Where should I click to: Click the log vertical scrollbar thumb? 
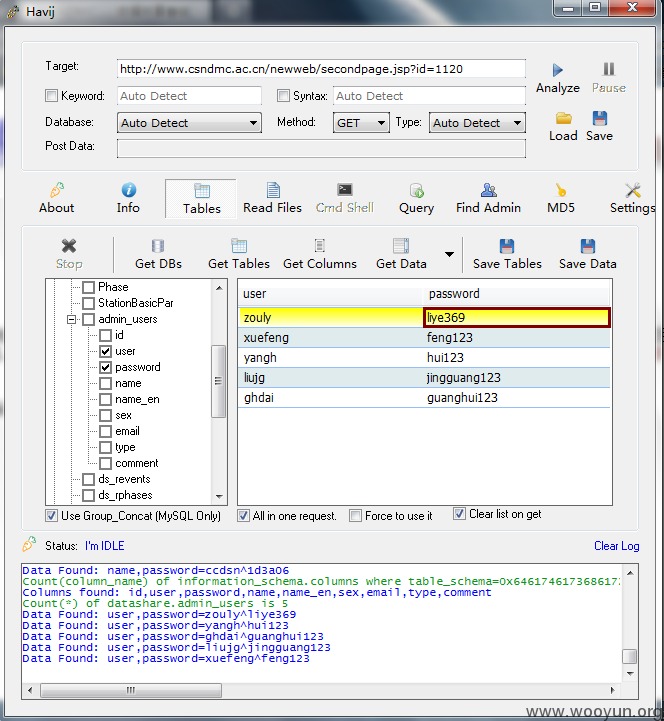tap(630, 656)
